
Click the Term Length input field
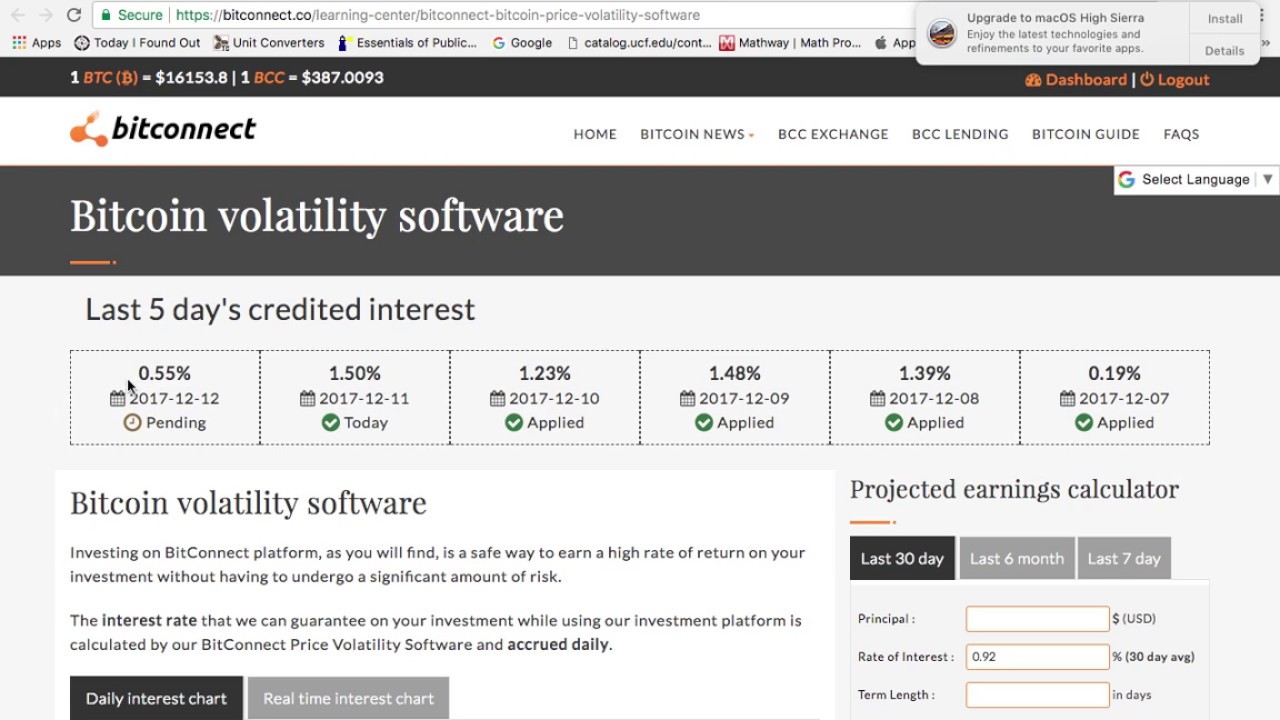(x=1037, y=694)
